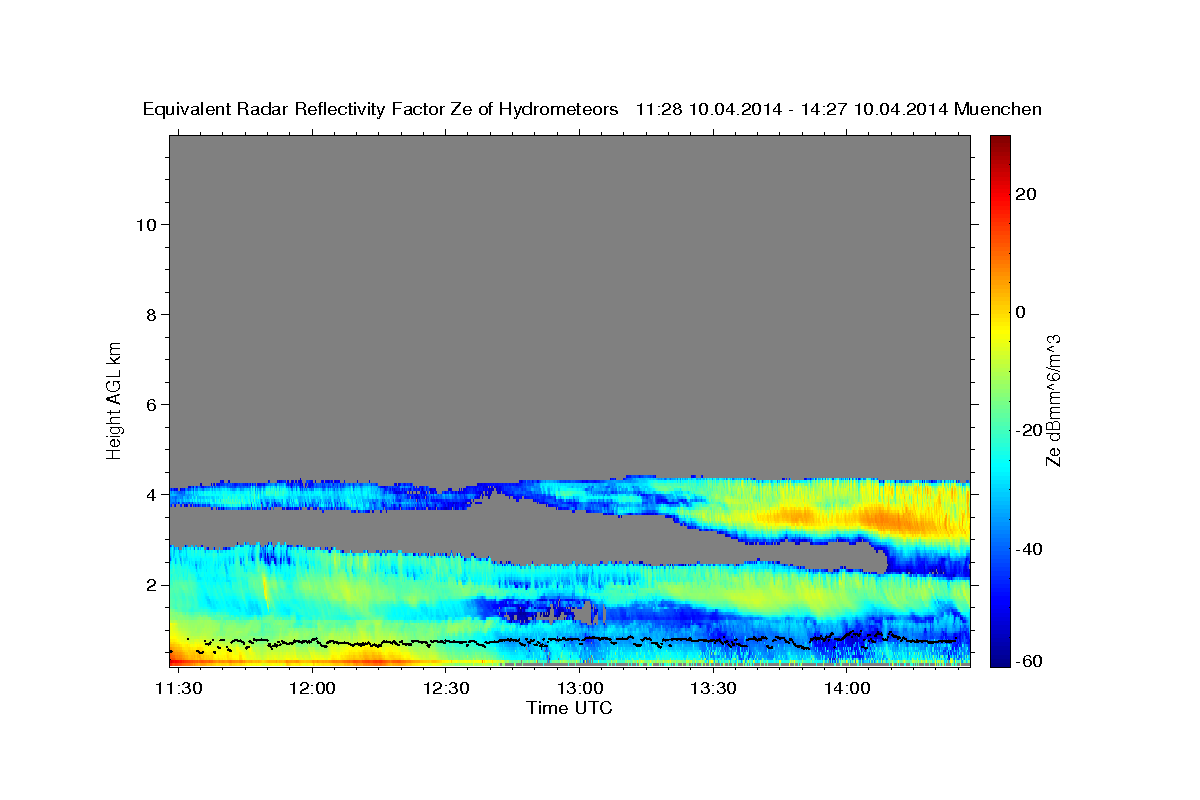Click the '13:30' time tick label
The image size is (1200, 800).
point(714,689)
